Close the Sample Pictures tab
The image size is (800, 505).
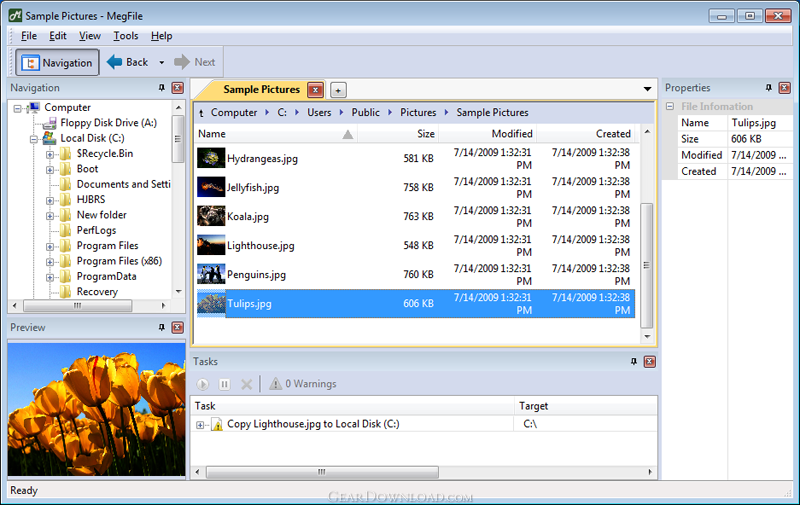pos(315,90)
